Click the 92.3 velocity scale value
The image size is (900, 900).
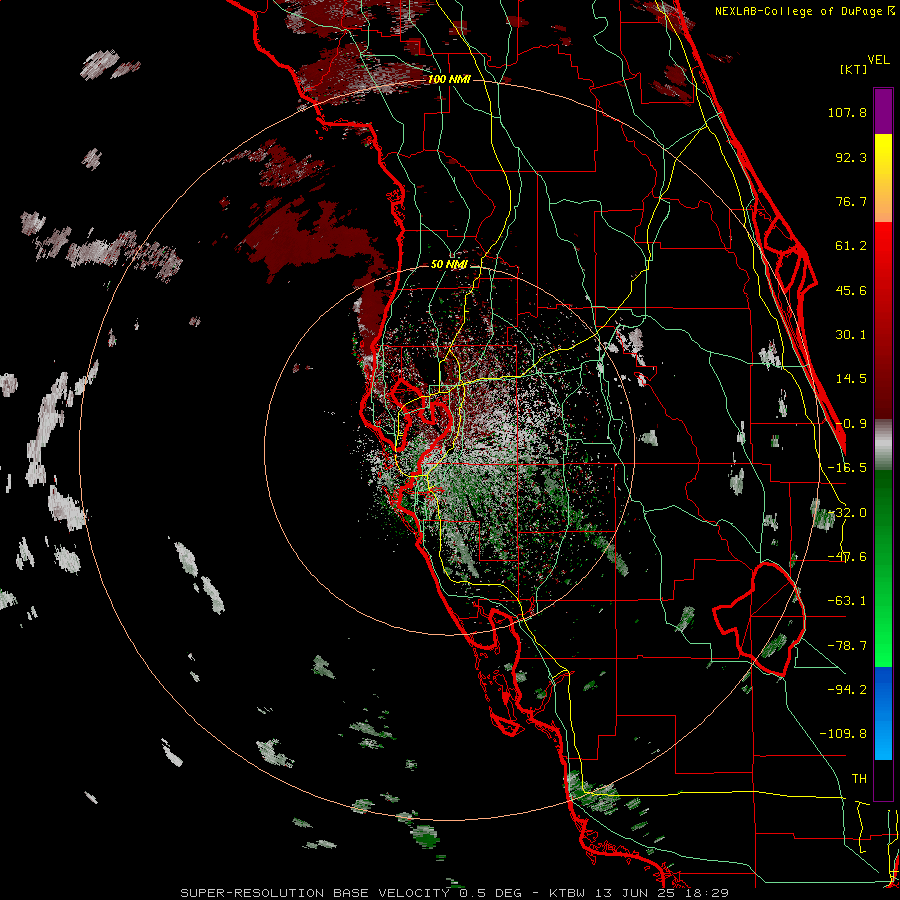tap(851, 157)
